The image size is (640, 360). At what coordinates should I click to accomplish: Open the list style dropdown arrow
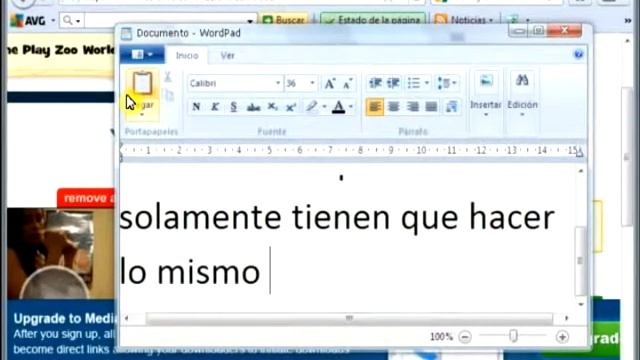[427, 83]
